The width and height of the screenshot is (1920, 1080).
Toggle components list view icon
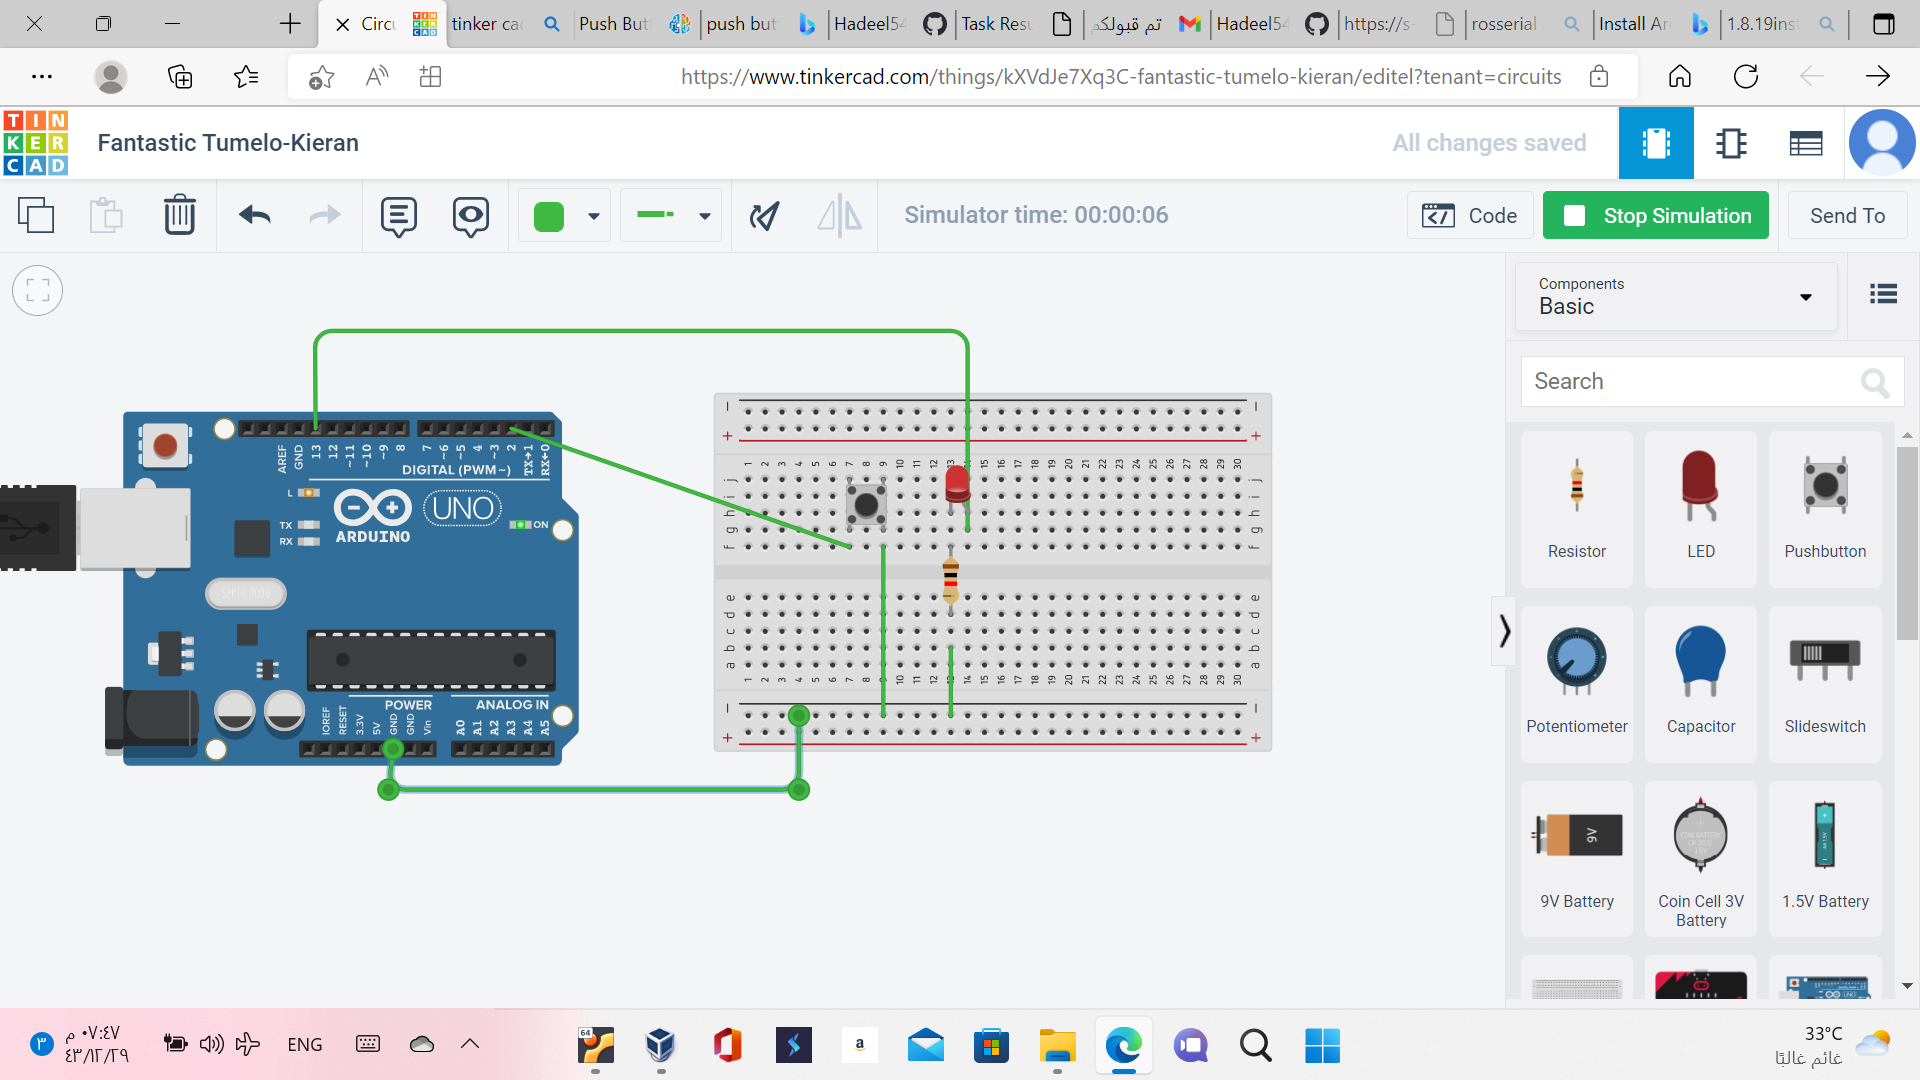click(x=1883, y=293)
